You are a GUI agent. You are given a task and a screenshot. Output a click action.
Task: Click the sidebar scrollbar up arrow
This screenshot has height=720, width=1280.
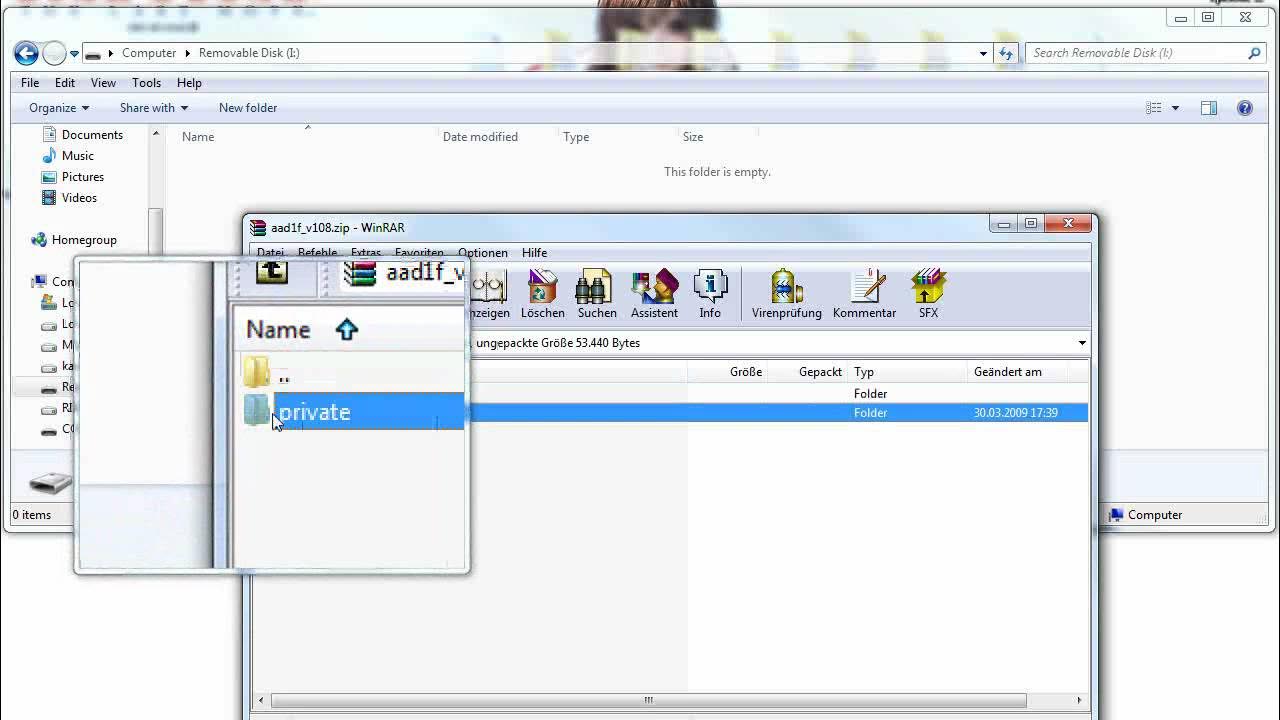(x=155, y=134)
